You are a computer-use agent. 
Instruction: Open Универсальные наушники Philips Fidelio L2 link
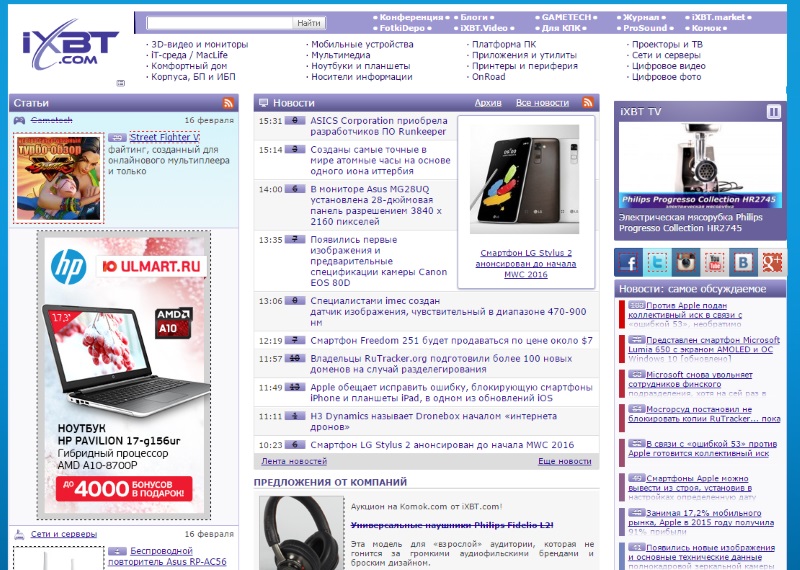click(452, 525)
